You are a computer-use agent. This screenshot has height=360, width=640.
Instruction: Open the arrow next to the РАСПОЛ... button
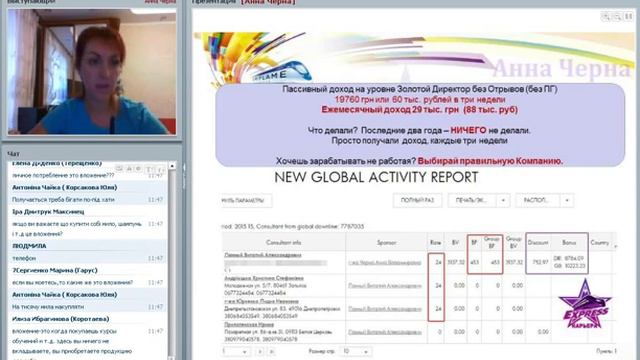click(567, 200)
